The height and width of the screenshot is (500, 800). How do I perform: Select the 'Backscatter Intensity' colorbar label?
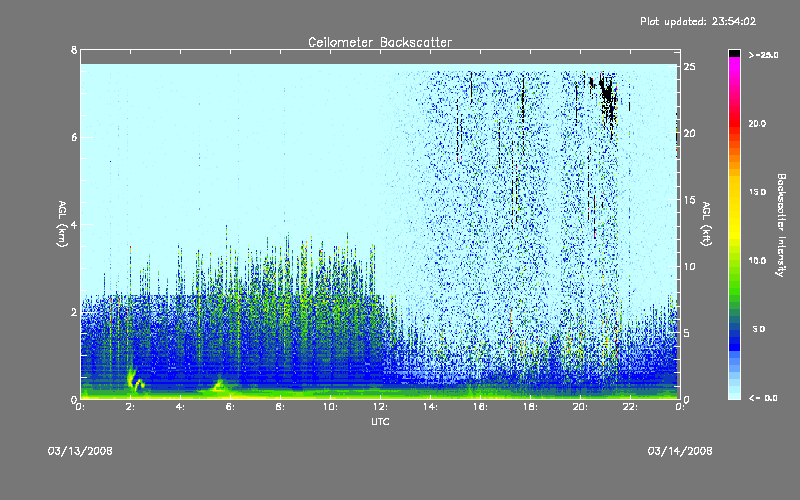point(781,225)
